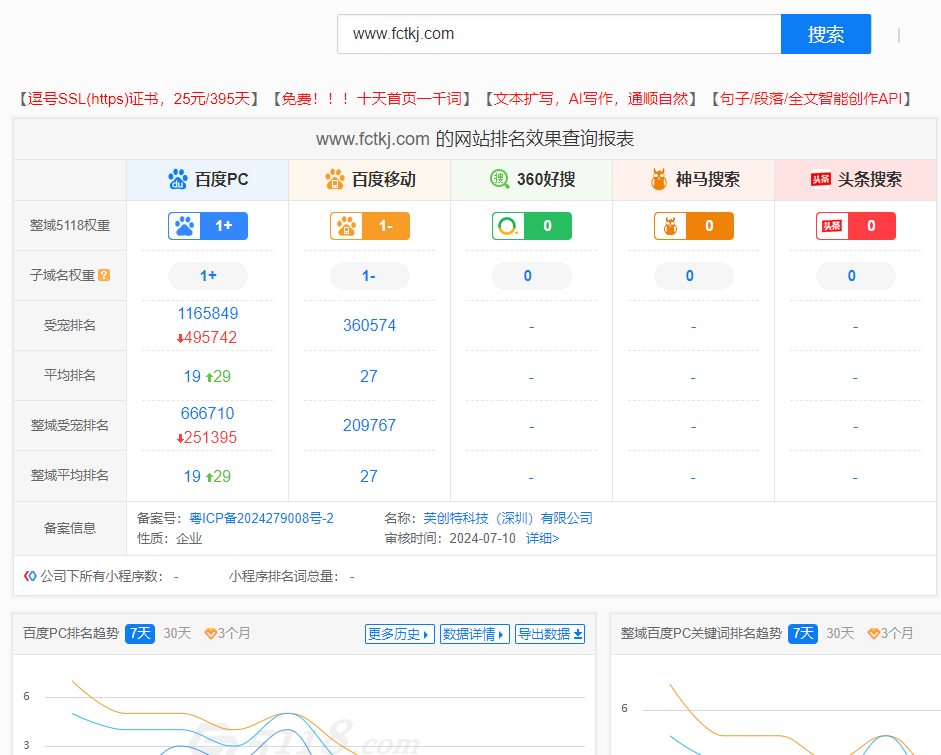The height and width of the screenshot is (755, 941).
Task: Click Baidu Mobile 整域受宠排名 value 209767
Action: [369, 426]
